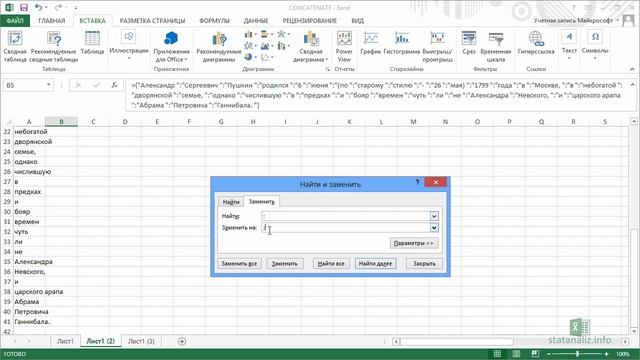The width and height of the screenshot is (640, 360).
Task: Click Рекомендуемые диаграммы icon
Action: 219,47
